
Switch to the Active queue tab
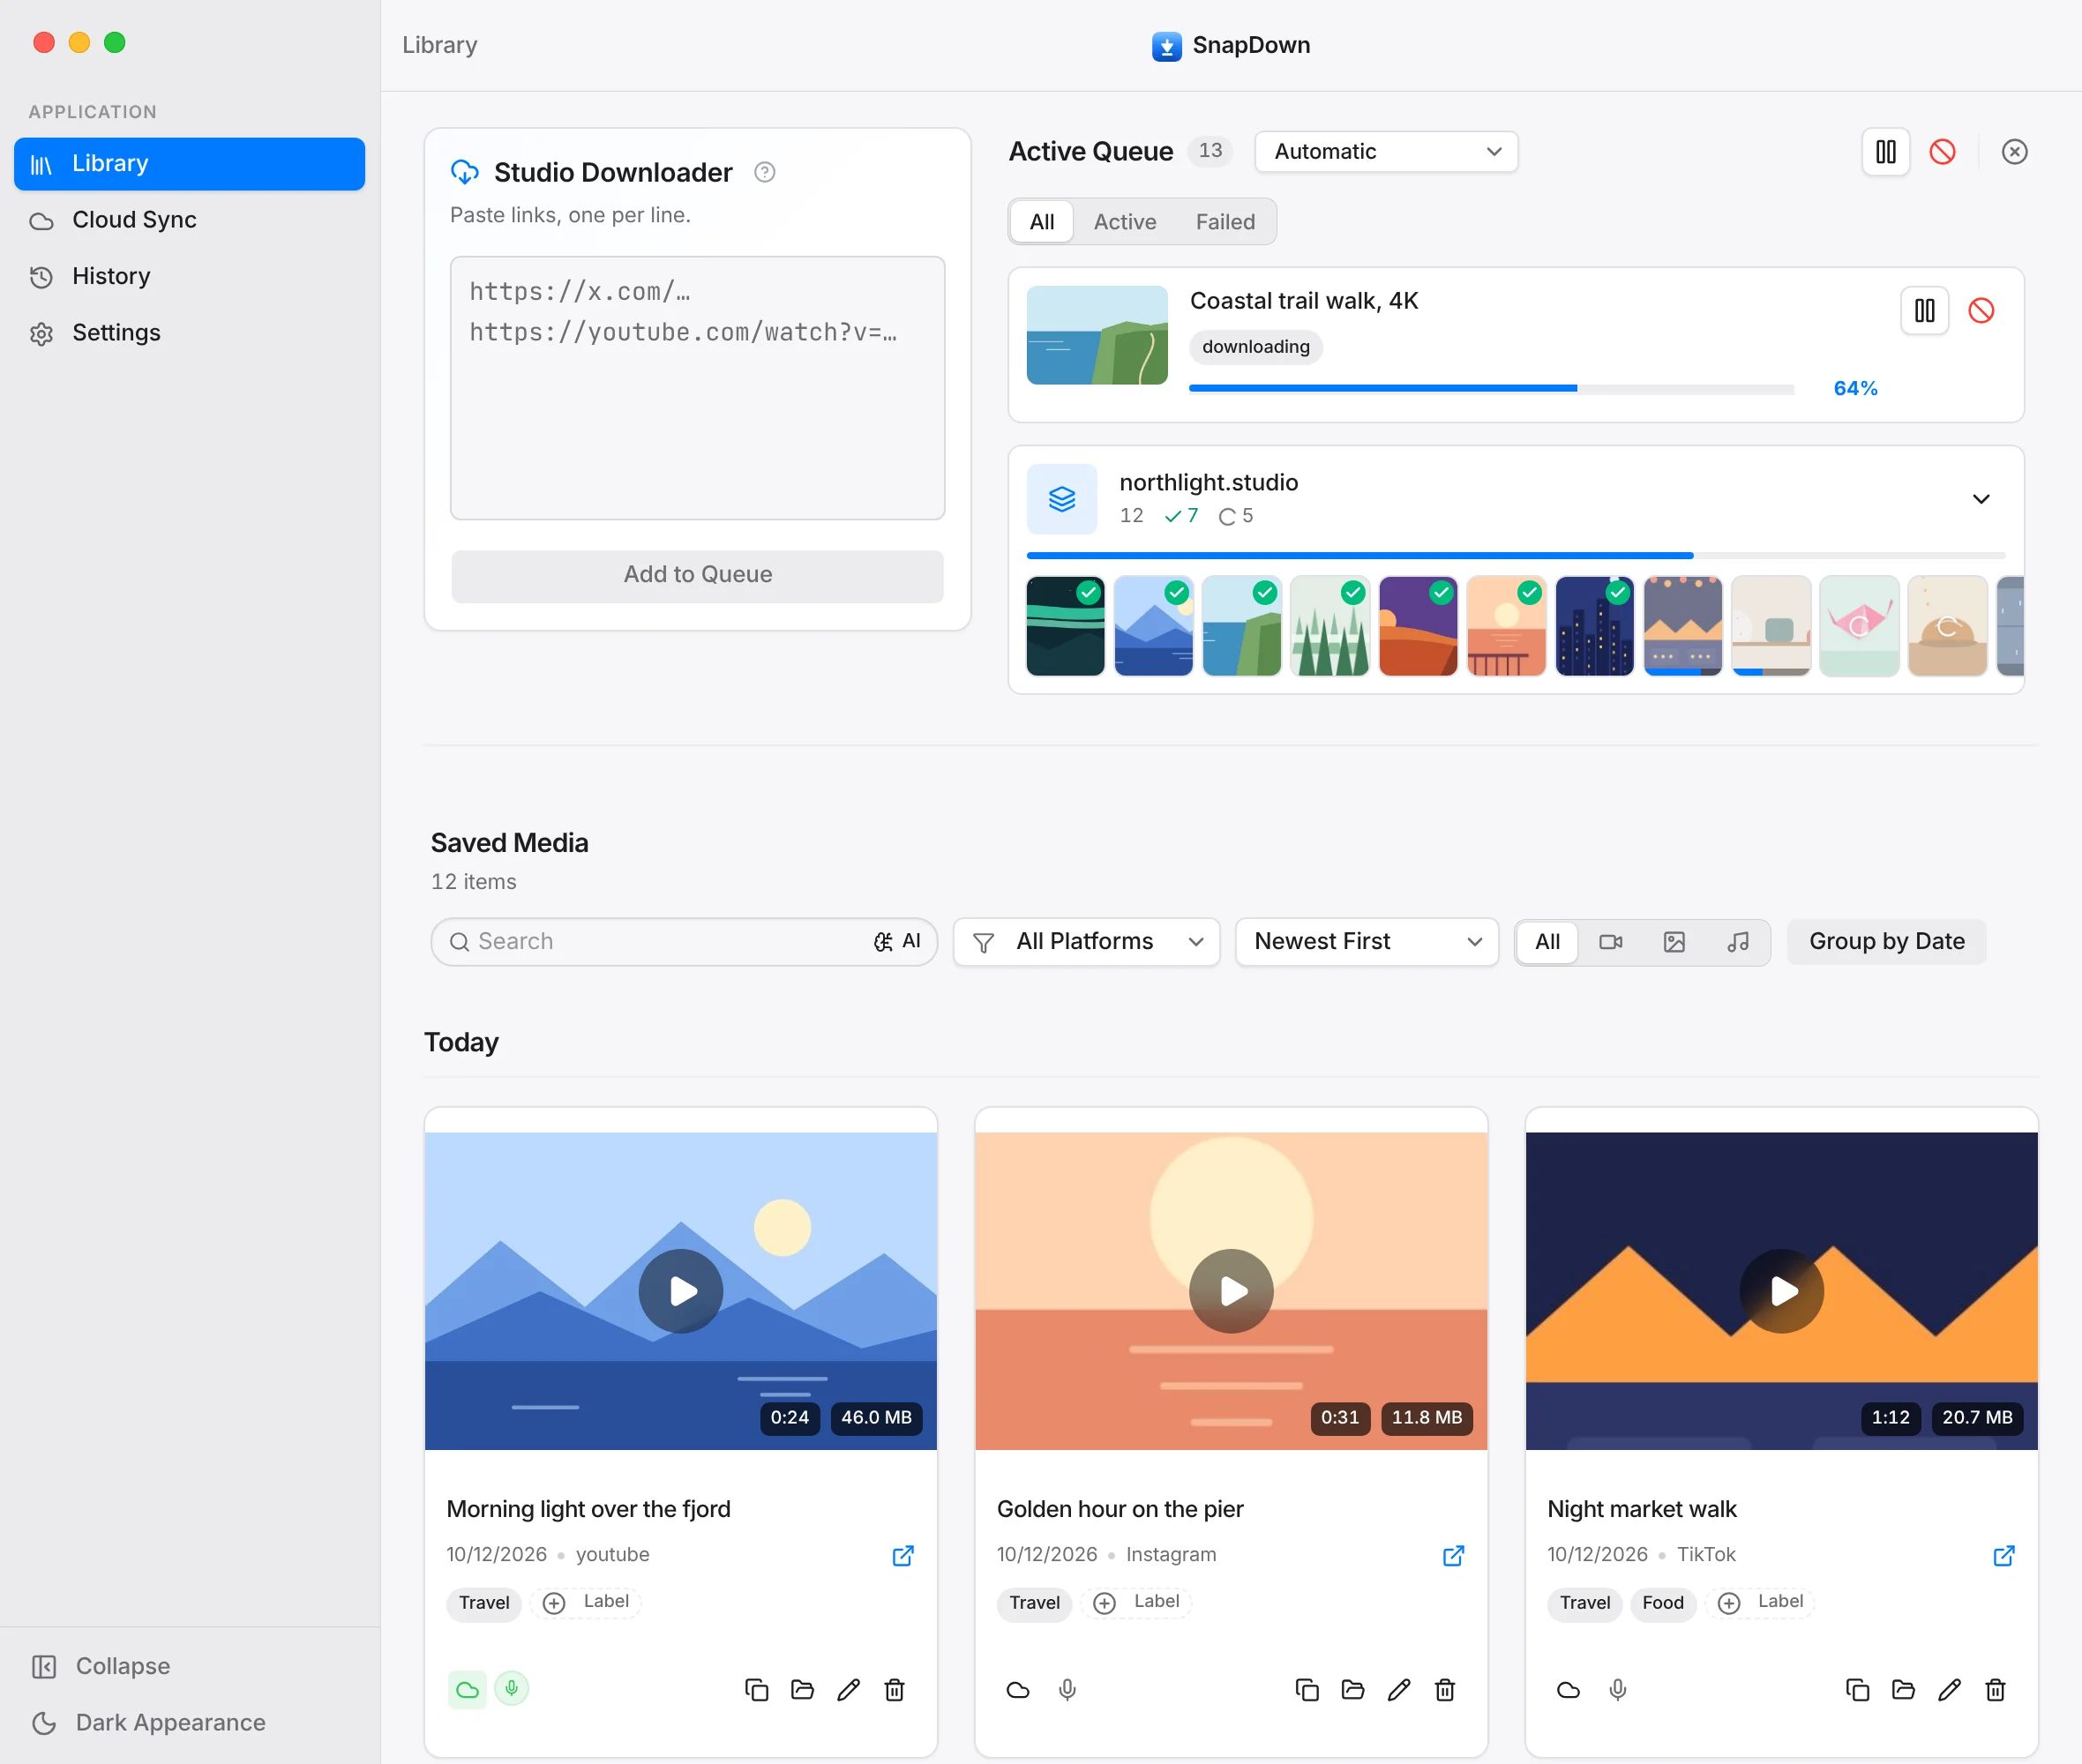pyautogui.click(x=1124, y=222)
